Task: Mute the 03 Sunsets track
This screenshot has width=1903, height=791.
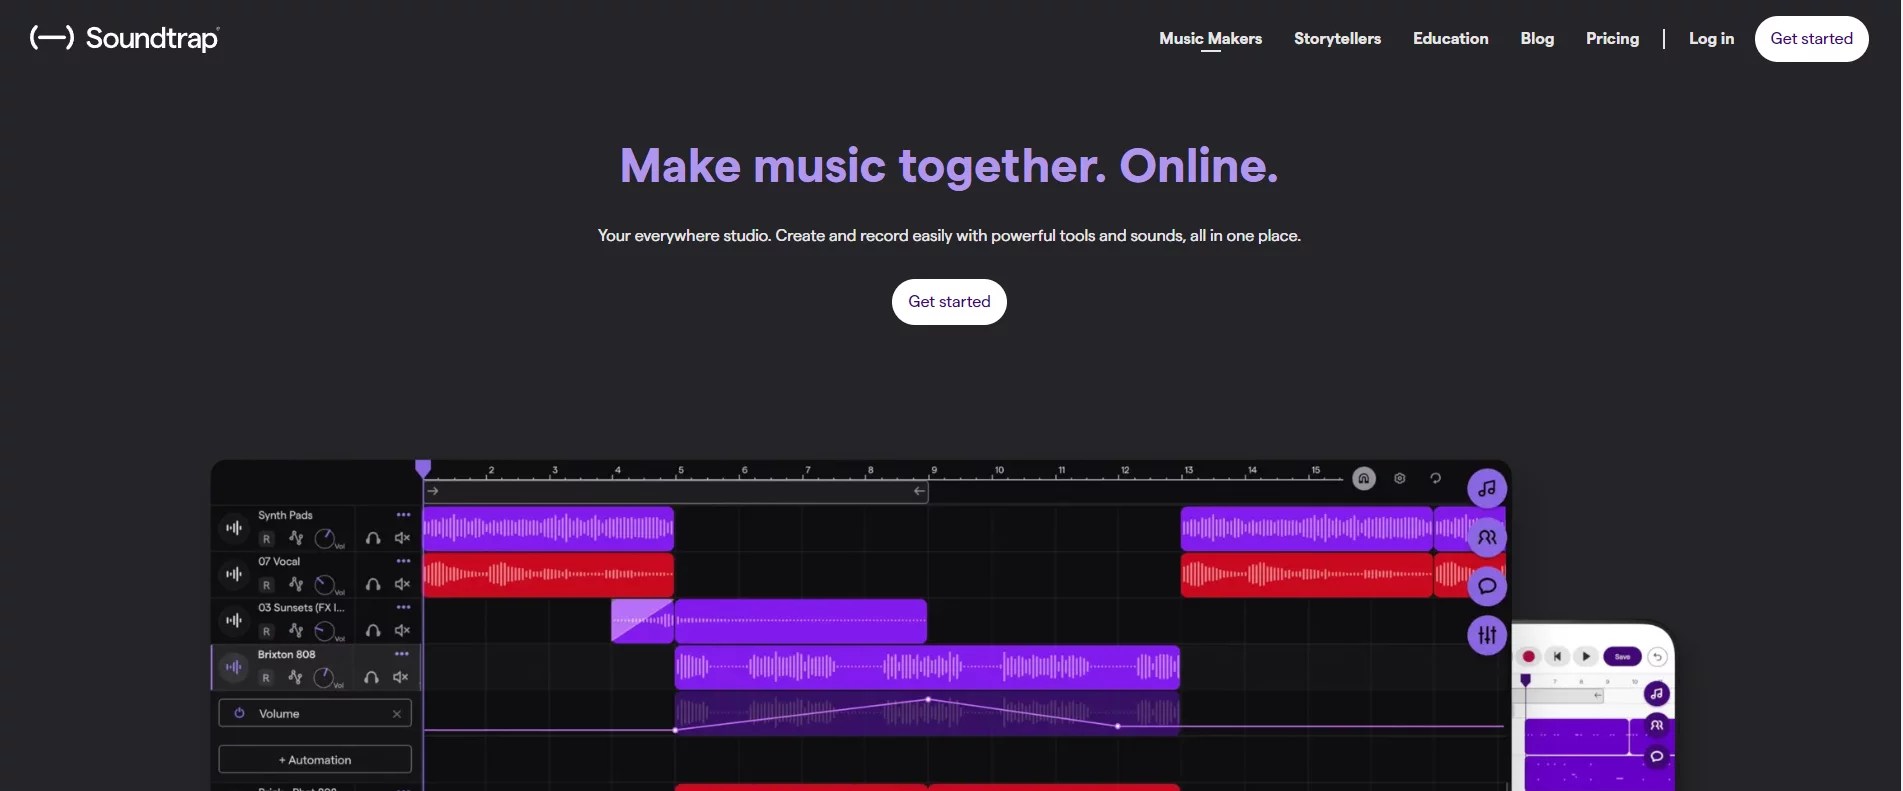Action: pos(402,630)
